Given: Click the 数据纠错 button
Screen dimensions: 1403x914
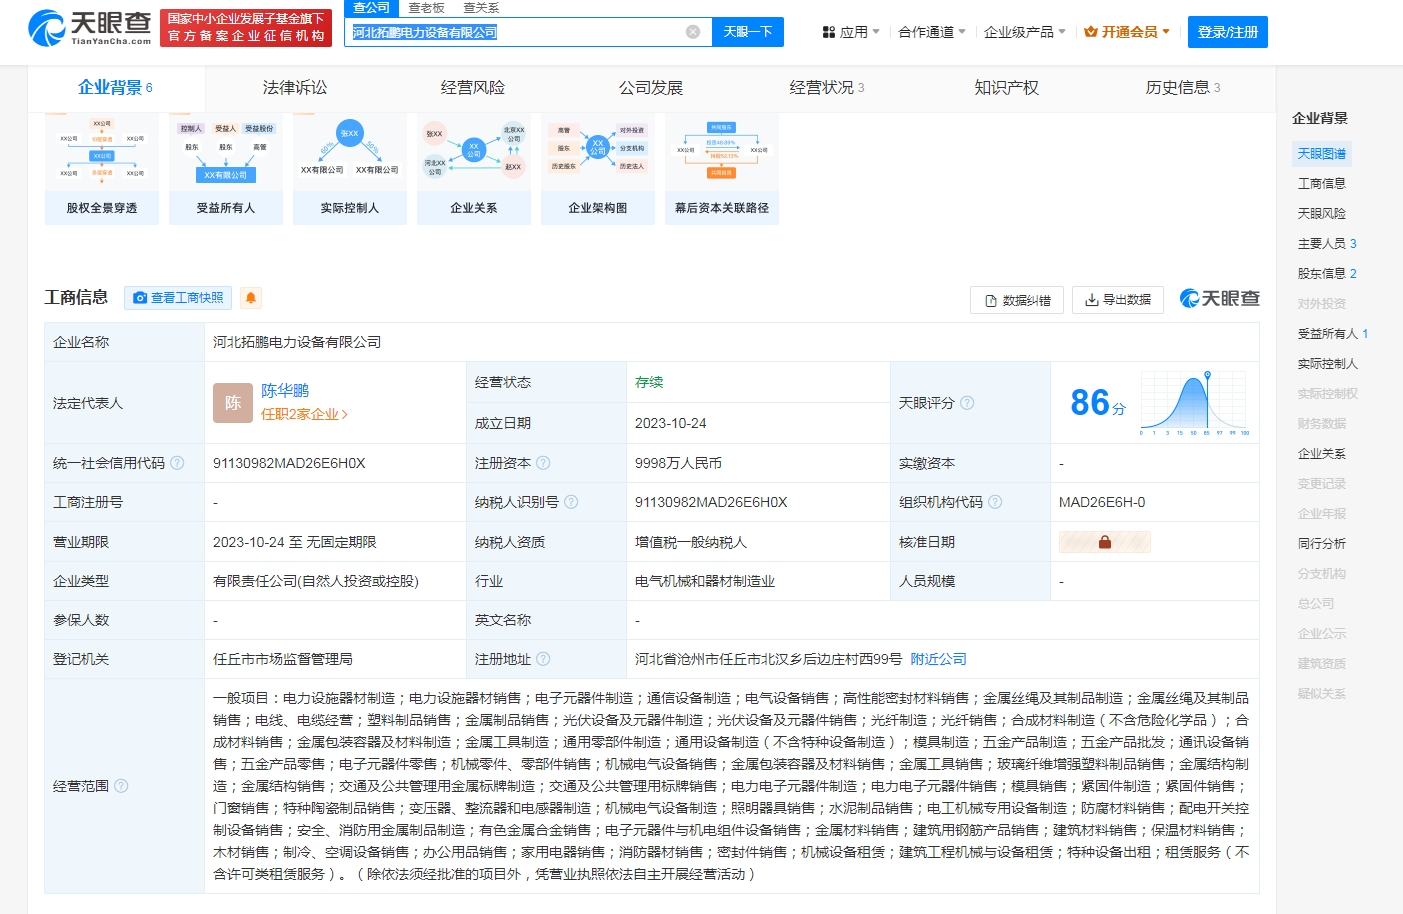Looking at the screenshot, I should 1017,300.
